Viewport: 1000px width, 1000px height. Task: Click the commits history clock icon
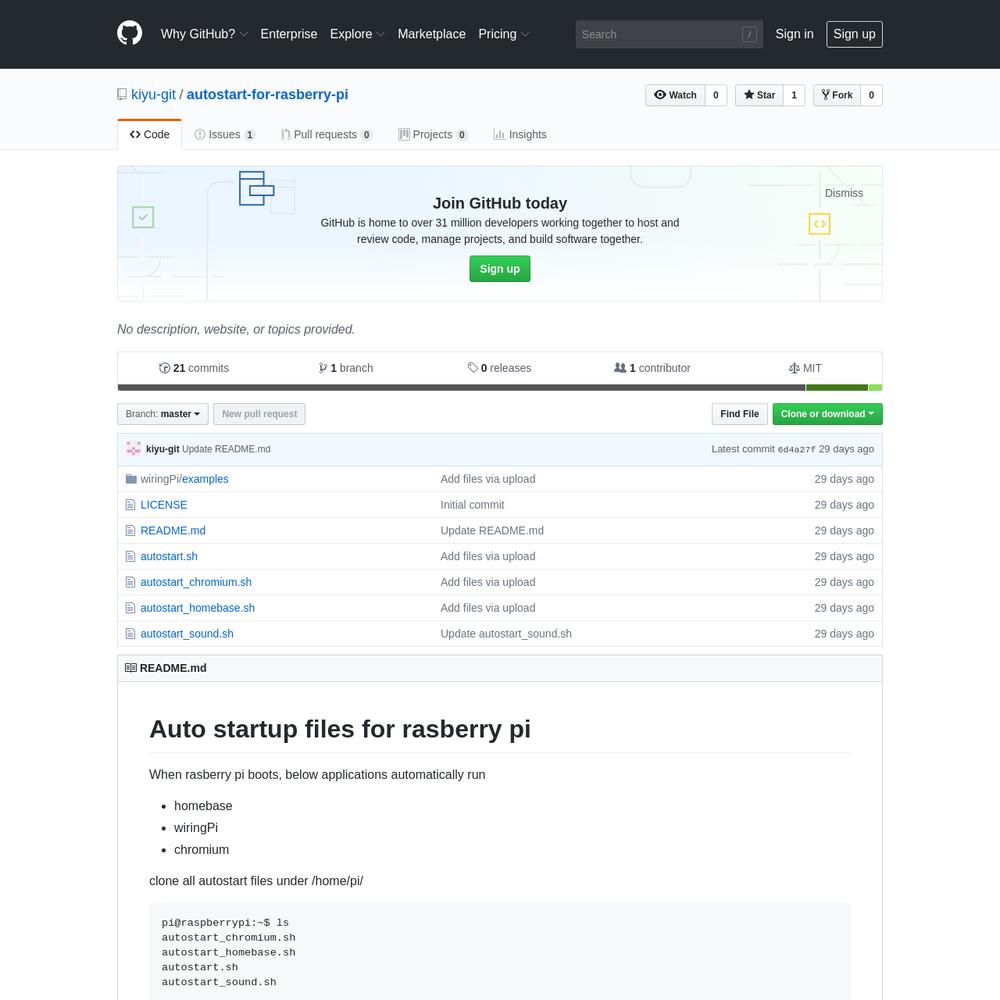(165, 368)
